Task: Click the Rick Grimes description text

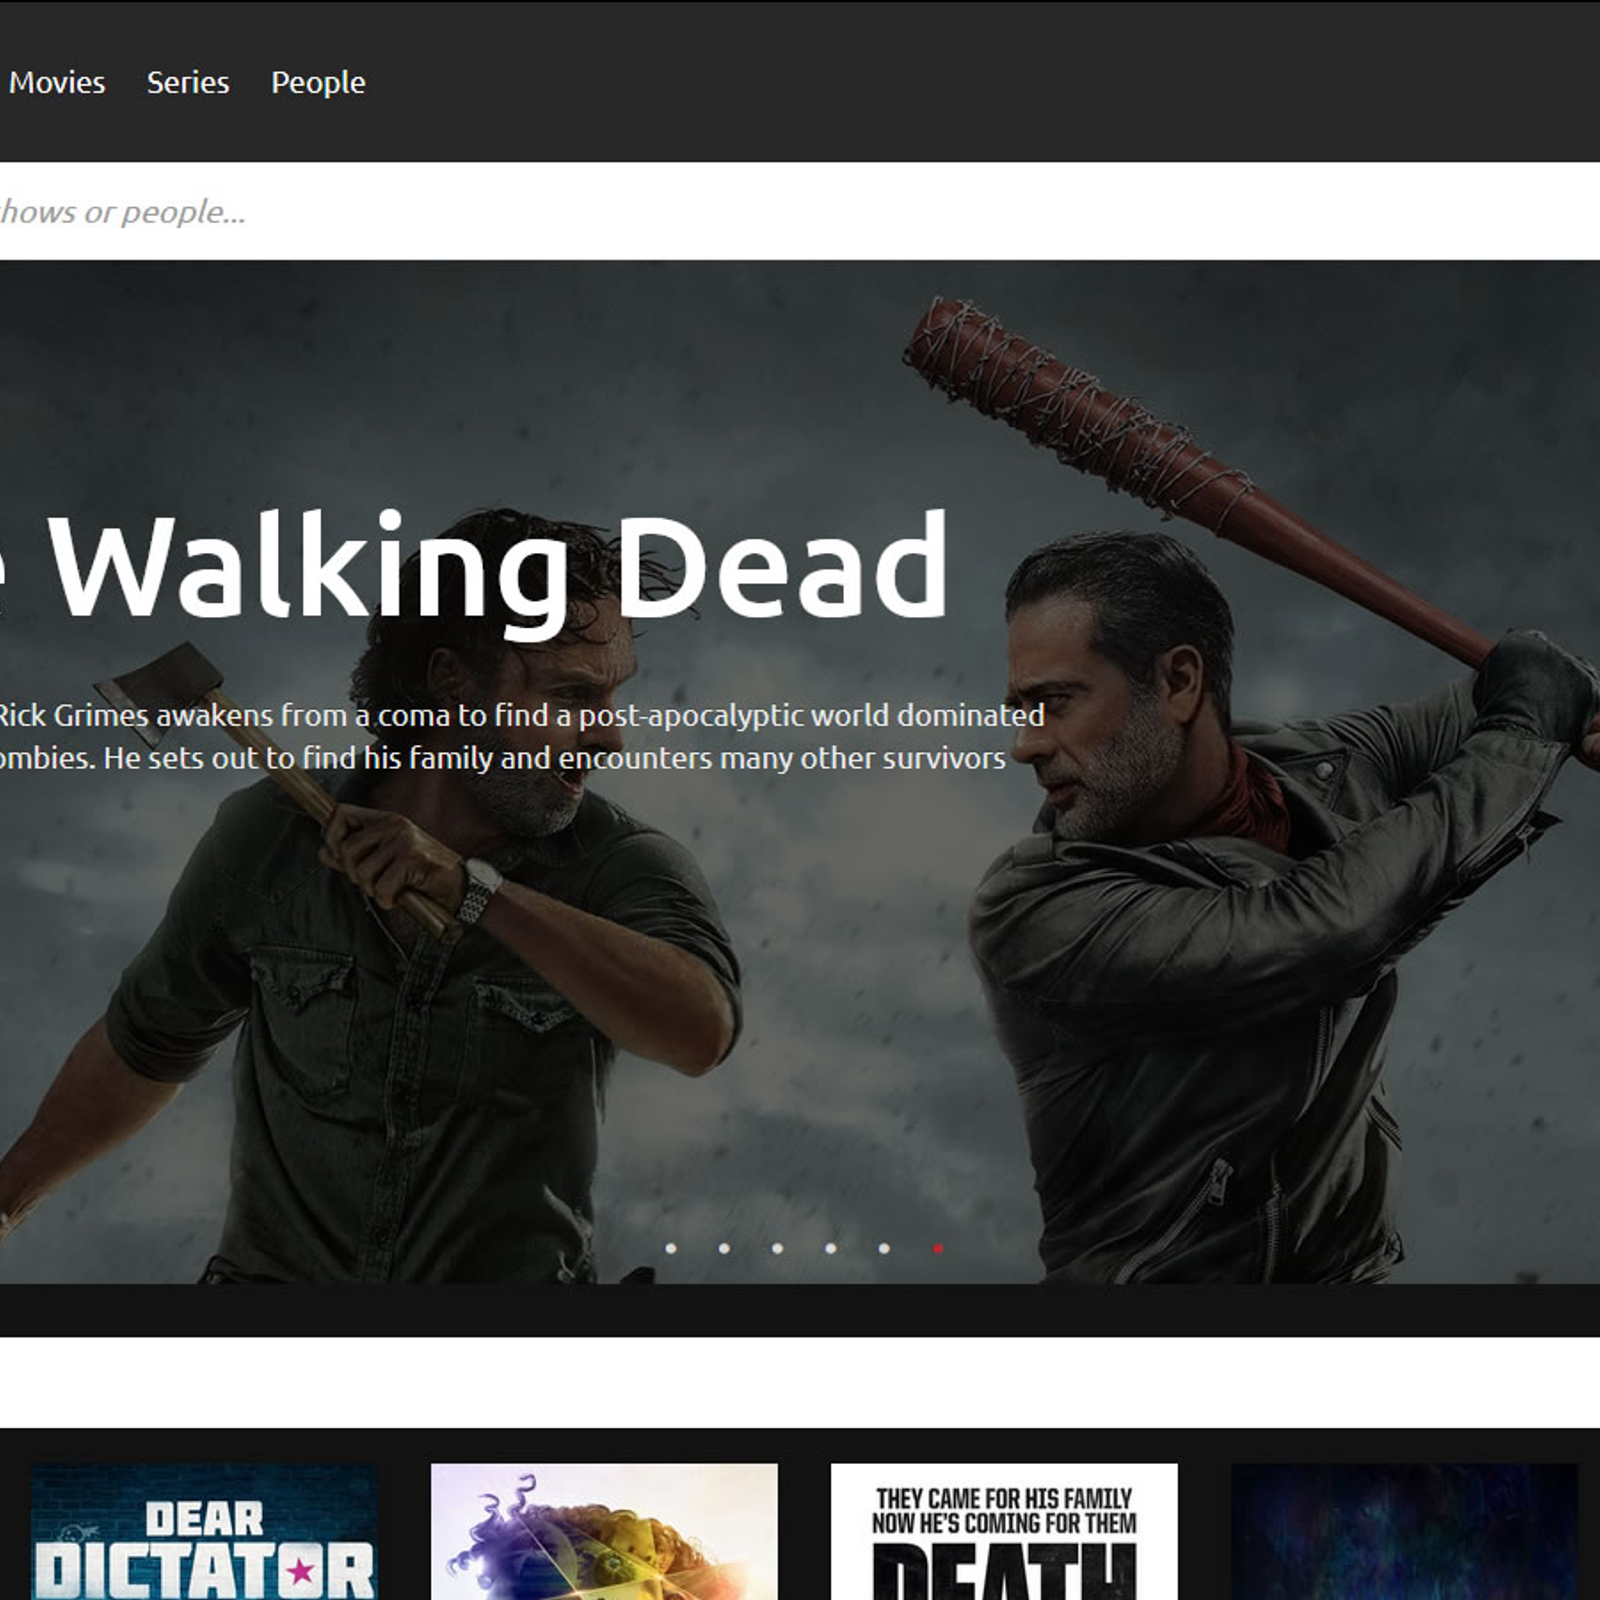Action: click(x=521, y=737)
